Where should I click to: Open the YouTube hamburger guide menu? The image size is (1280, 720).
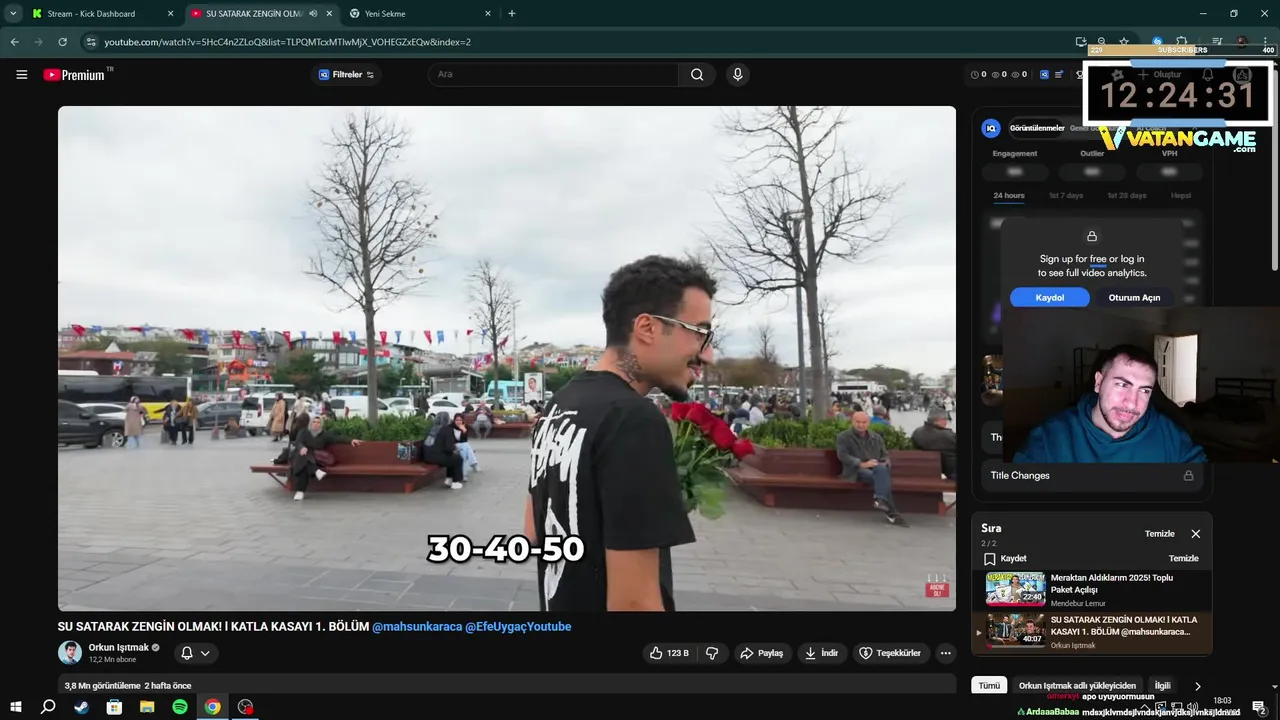(x=21, y=74)
